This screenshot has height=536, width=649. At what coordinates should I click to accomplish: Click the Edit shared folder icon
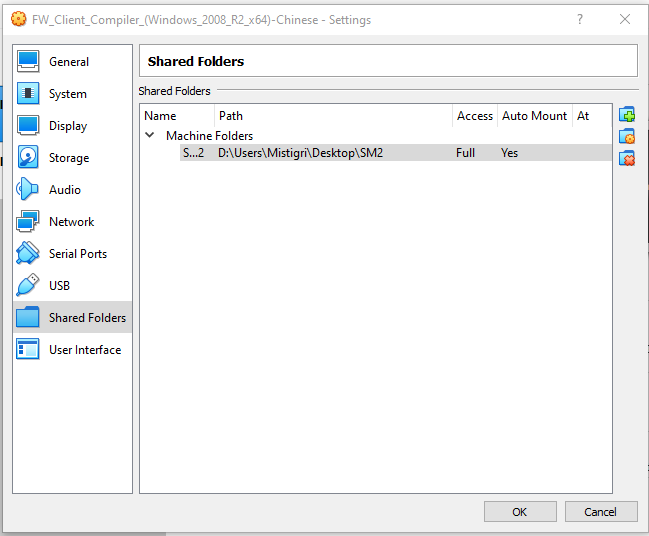coord(627,137)
